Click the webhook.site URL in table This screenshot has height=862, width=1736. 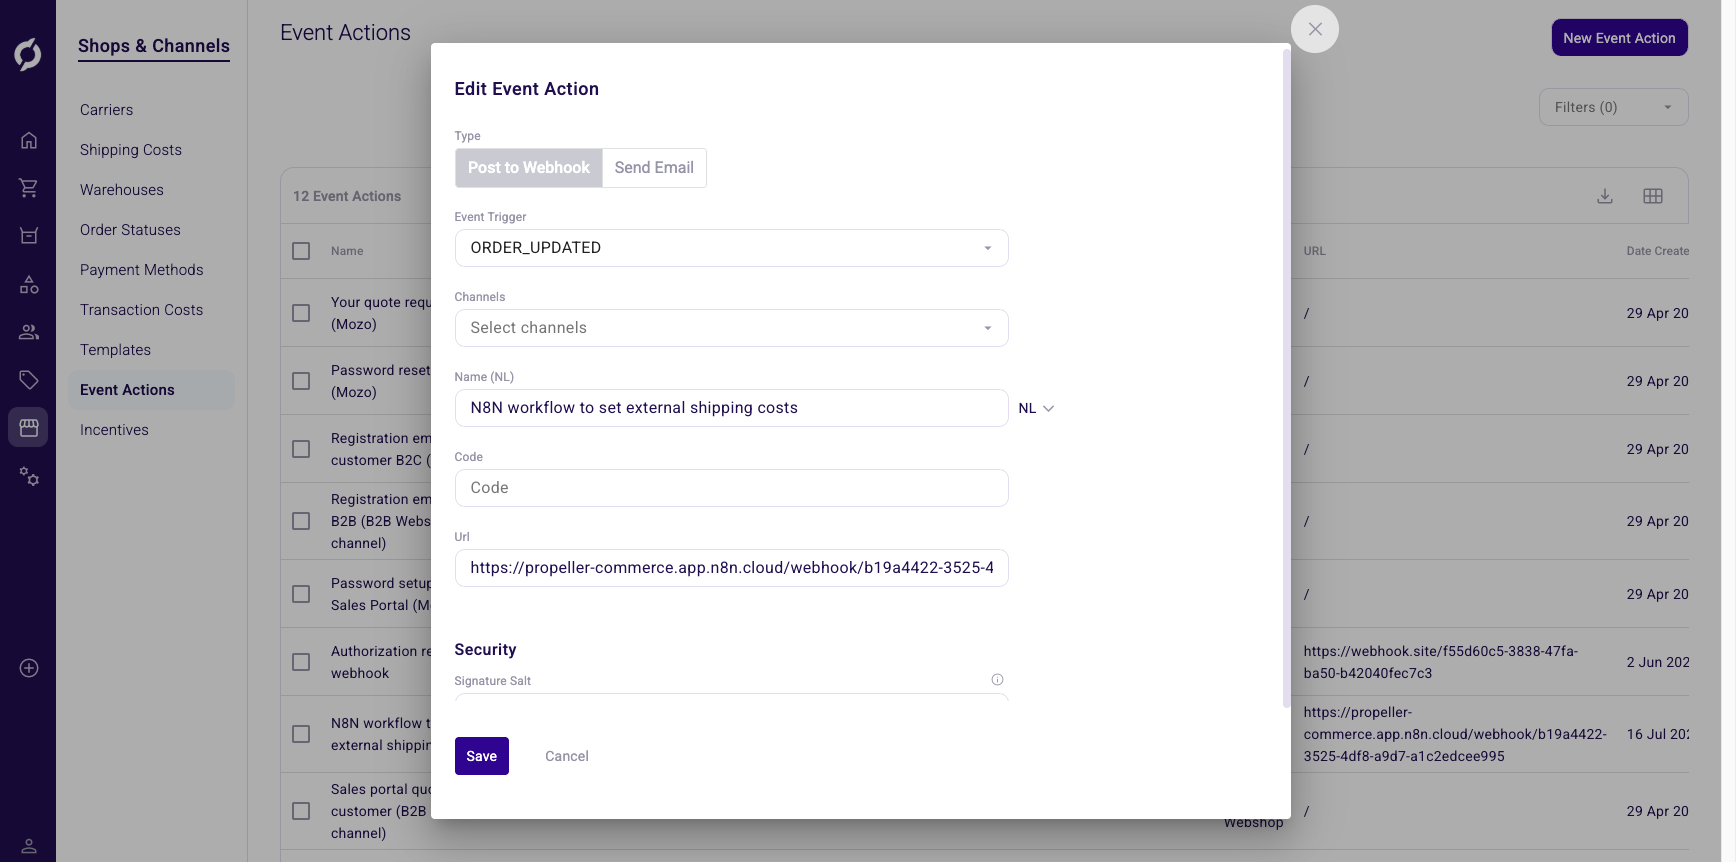point(1440,662)
